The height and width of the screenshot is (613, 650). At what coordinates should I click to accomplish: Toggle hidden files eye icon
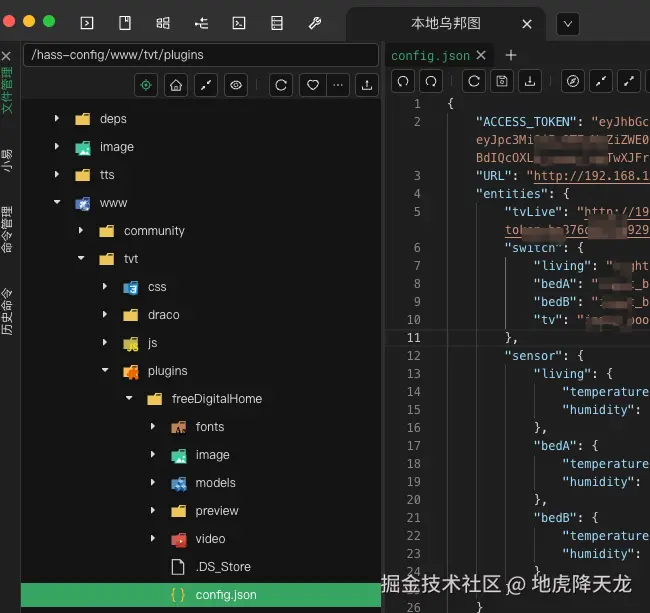tap(236, 85)
